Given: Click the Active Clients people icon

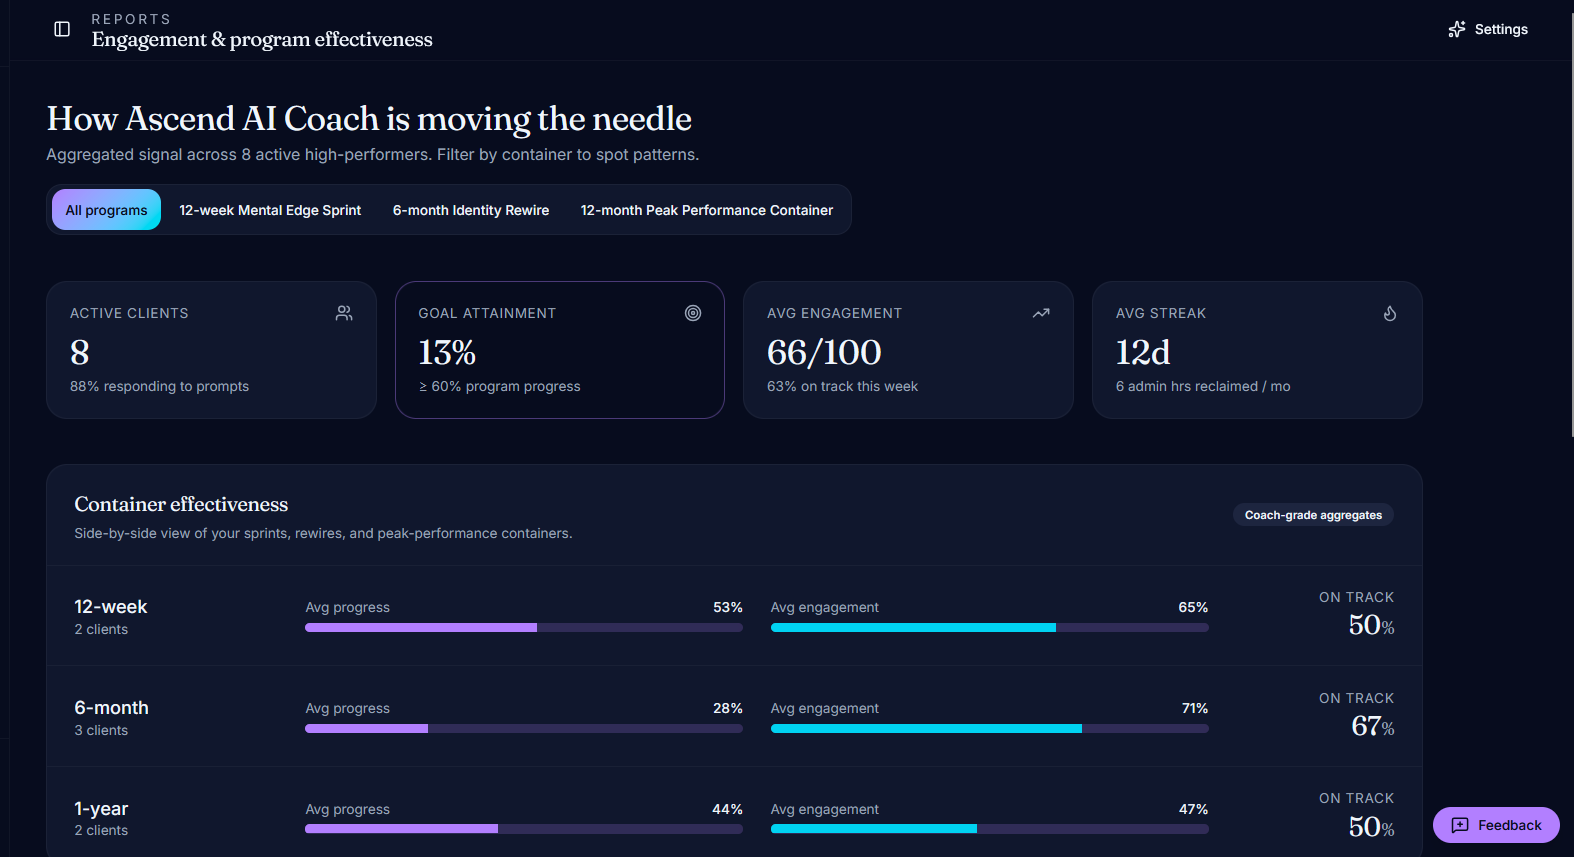Looking at the screenshot, I should tap(344, 313).
